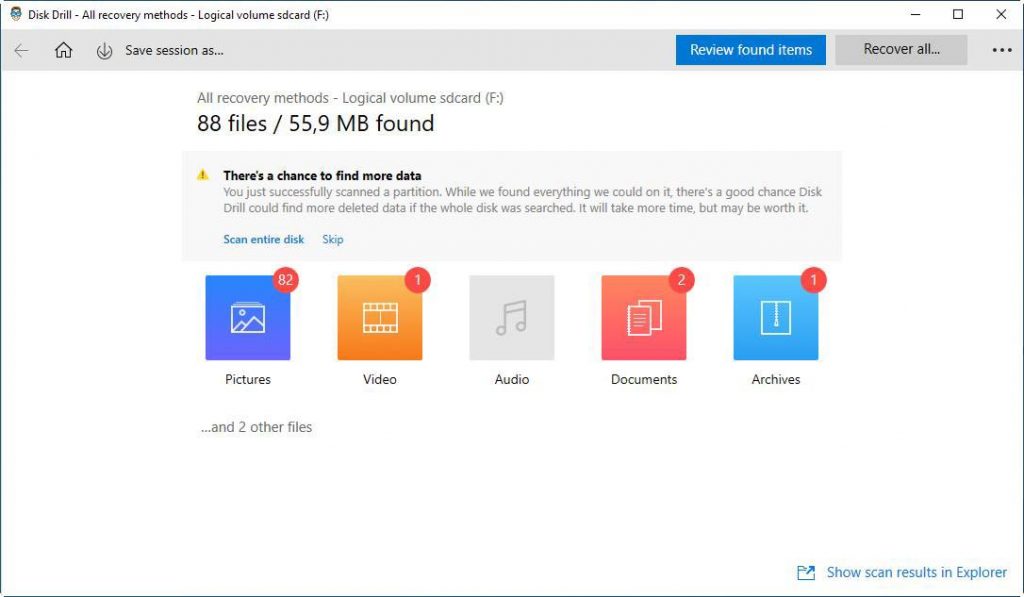
Task: Click the Recover all button
Action: (x=899, y=49)
